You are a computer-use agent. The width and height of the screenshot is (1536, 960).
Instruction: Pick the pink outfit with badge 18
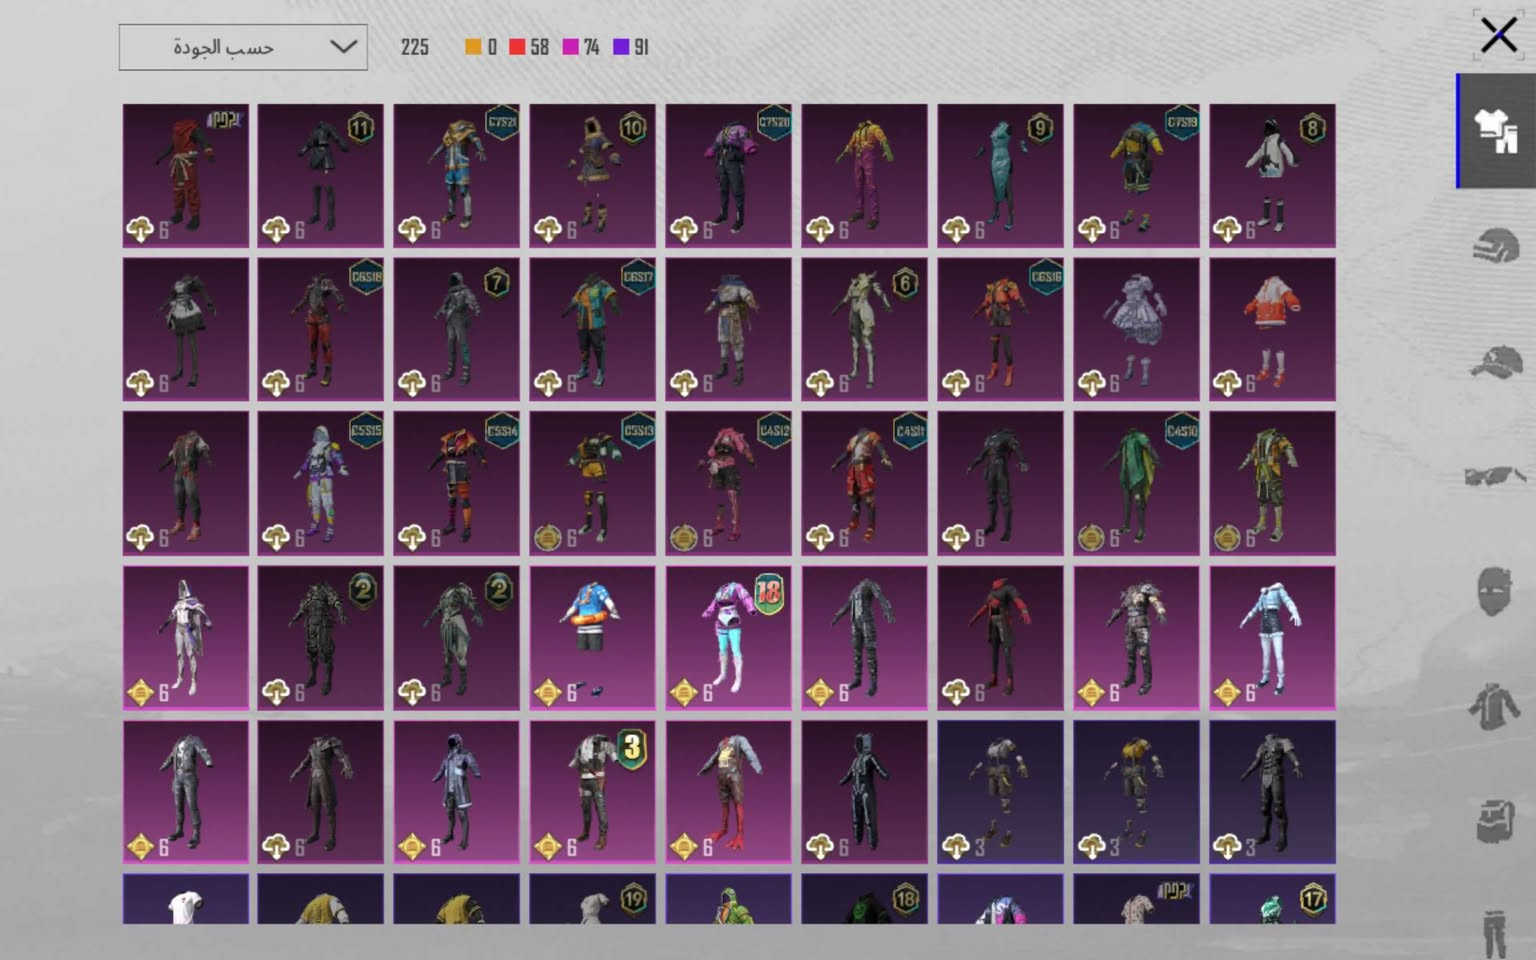(x=728, y=638)
